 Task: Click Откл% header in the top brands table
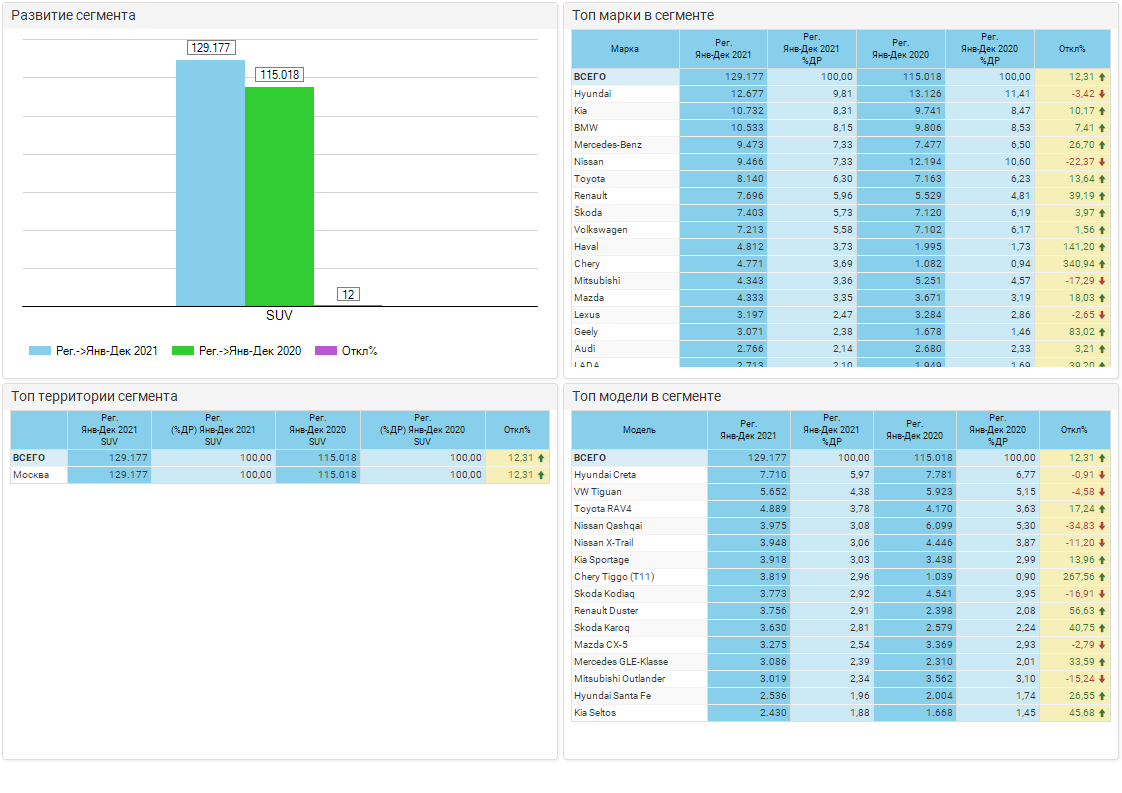pos(1072,49)
